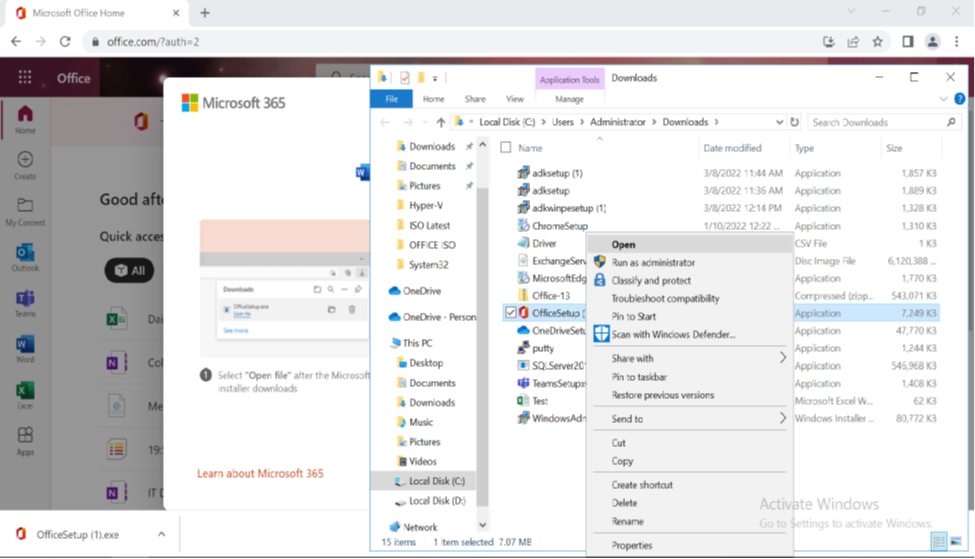Choose Open in context menu
This screenshot has height=559, width=975.
tap(690, 244)
